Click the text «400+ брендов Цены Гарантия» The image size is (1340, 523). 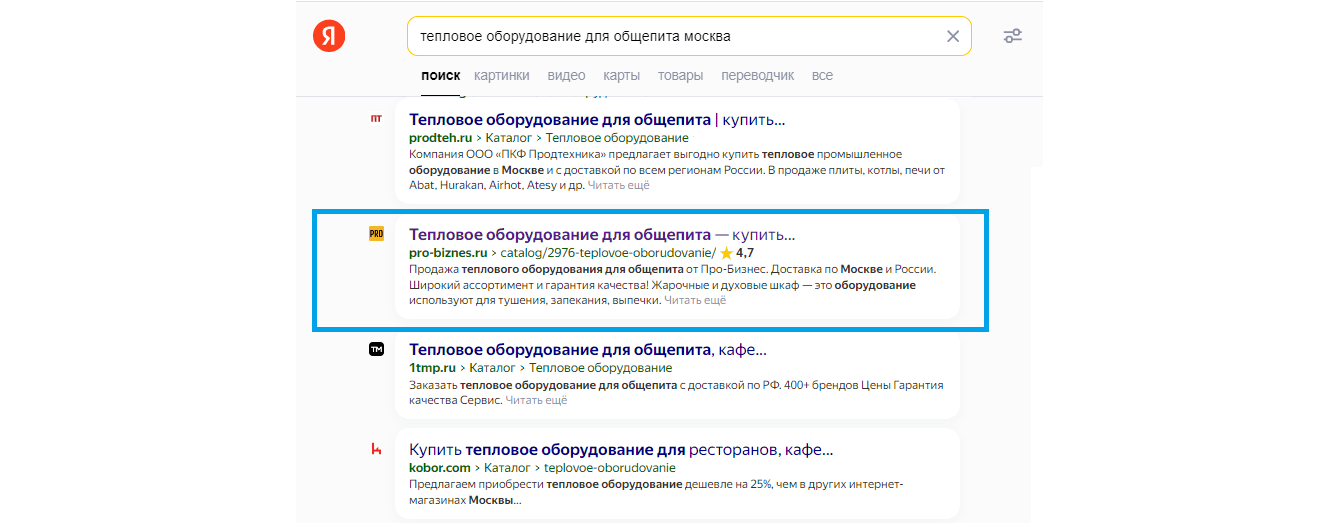pyautogui.click(x=860, y=385)
